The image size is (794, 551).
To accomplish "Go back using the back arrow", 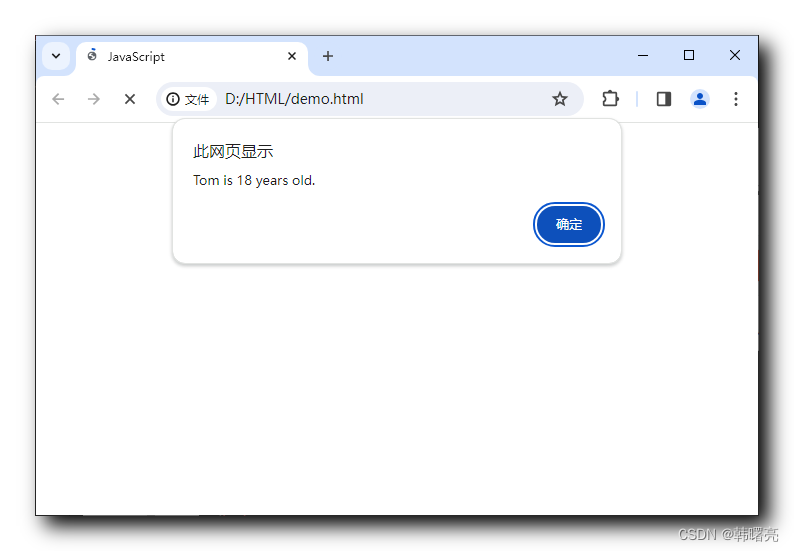I will point(58,99).
